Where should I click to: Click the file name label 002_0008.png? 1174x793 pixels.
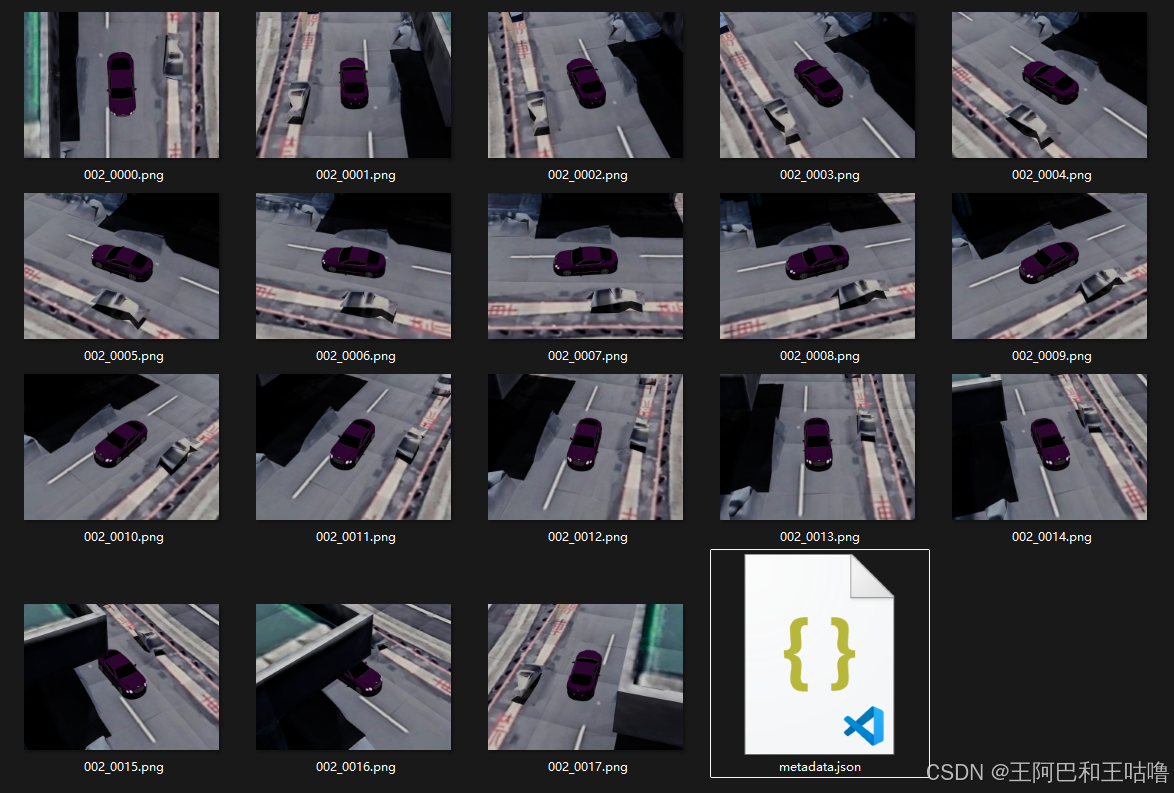pos(820,356)
